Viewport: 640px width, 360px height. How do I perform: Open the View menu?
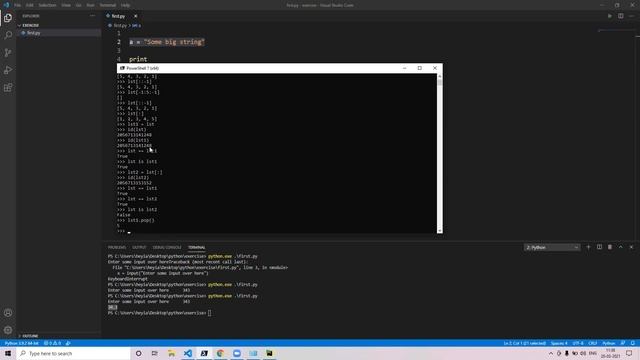pos(66,5)
